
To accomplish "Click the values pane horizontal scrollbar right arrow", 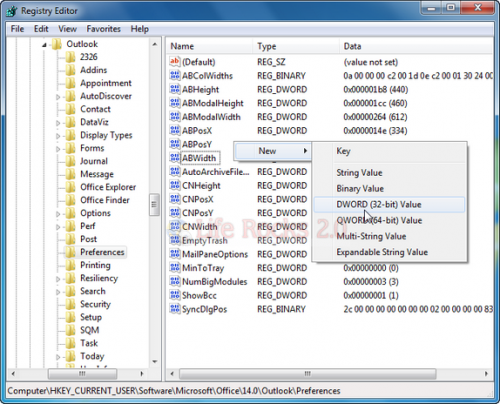I will coord(486,374).
